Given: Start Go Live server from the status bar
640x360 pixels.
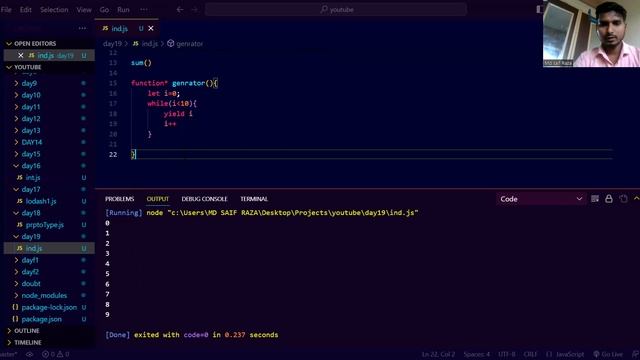Looking at the screenshot, I should click(x=608, y=354).
